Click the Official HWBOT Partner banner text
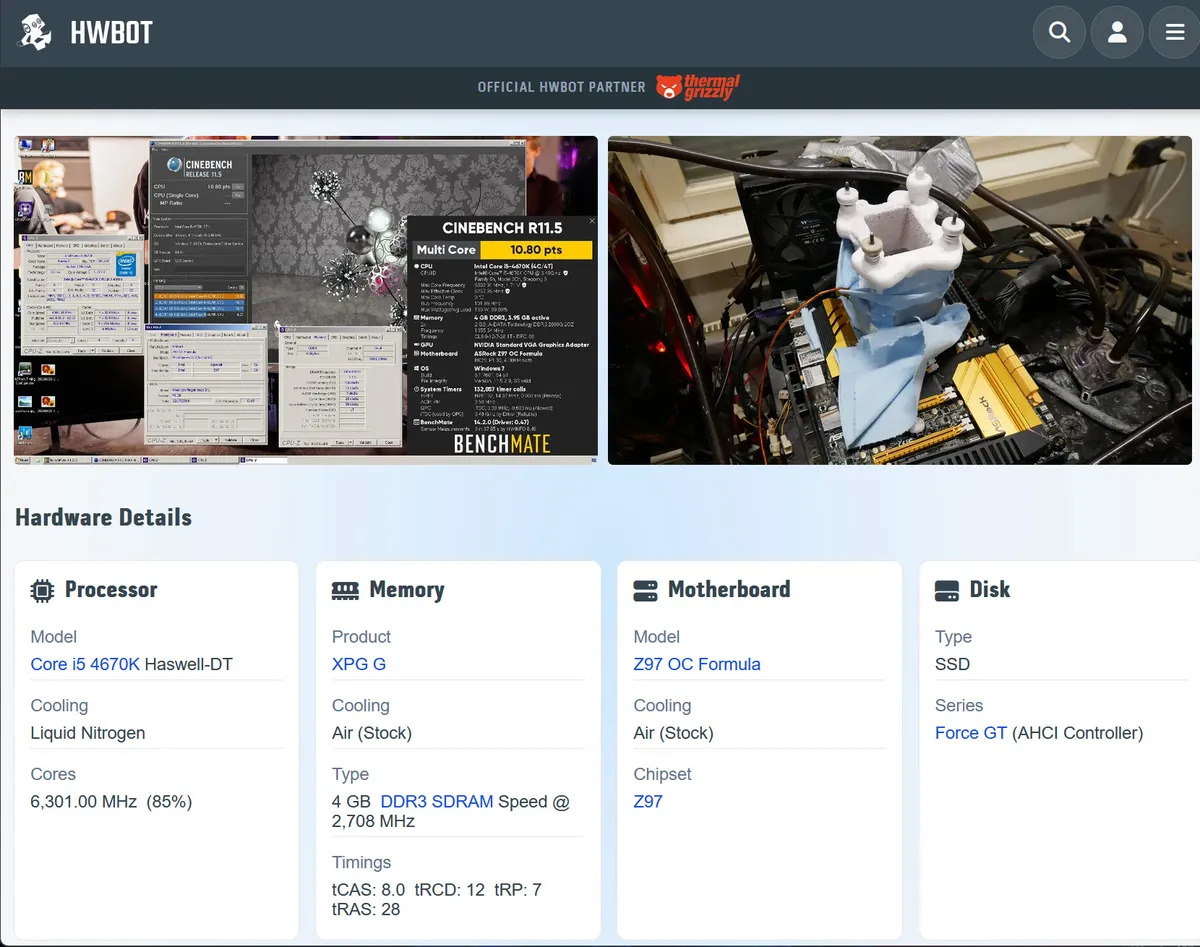Viewport: 1200px width, 947px height. point(562,87)
